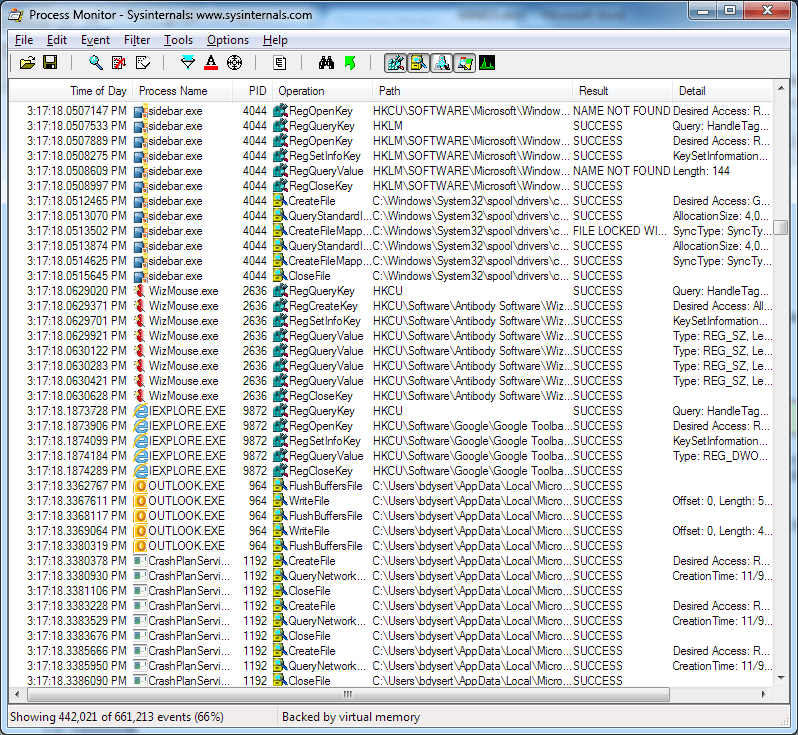
Task: Toggle Show File System Activity button
Action: coord(418,63)
